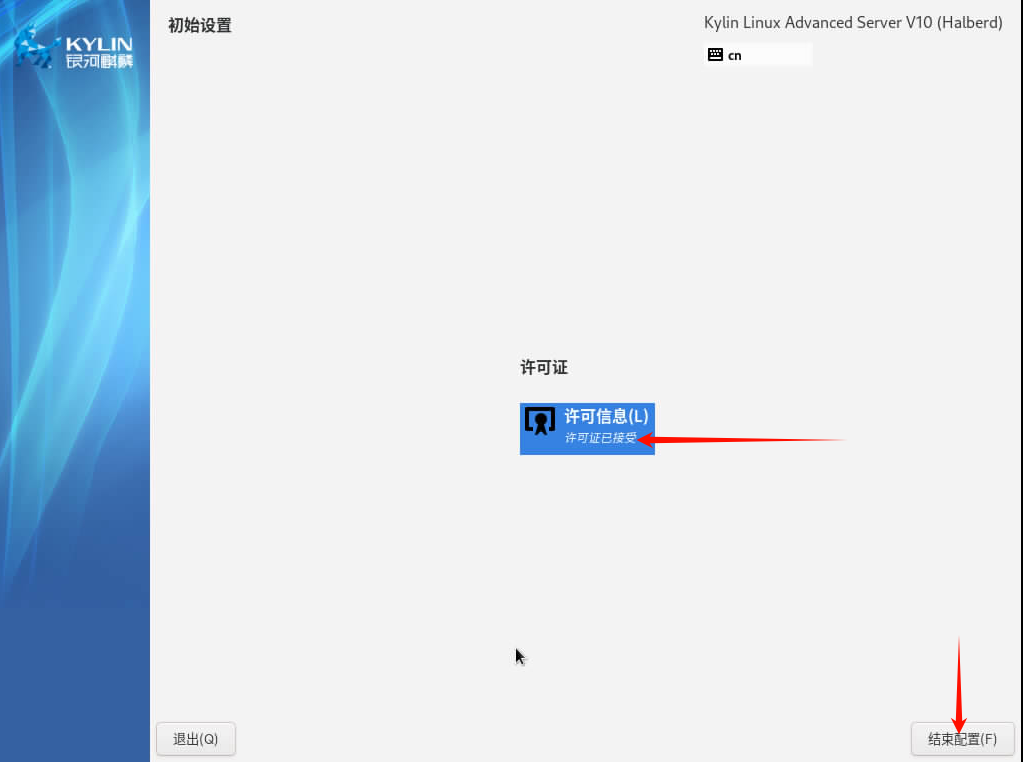Select the keyboard layout icon near the top
The width and height of the screenshot is (1023, 762).
[x=716, y=55]
